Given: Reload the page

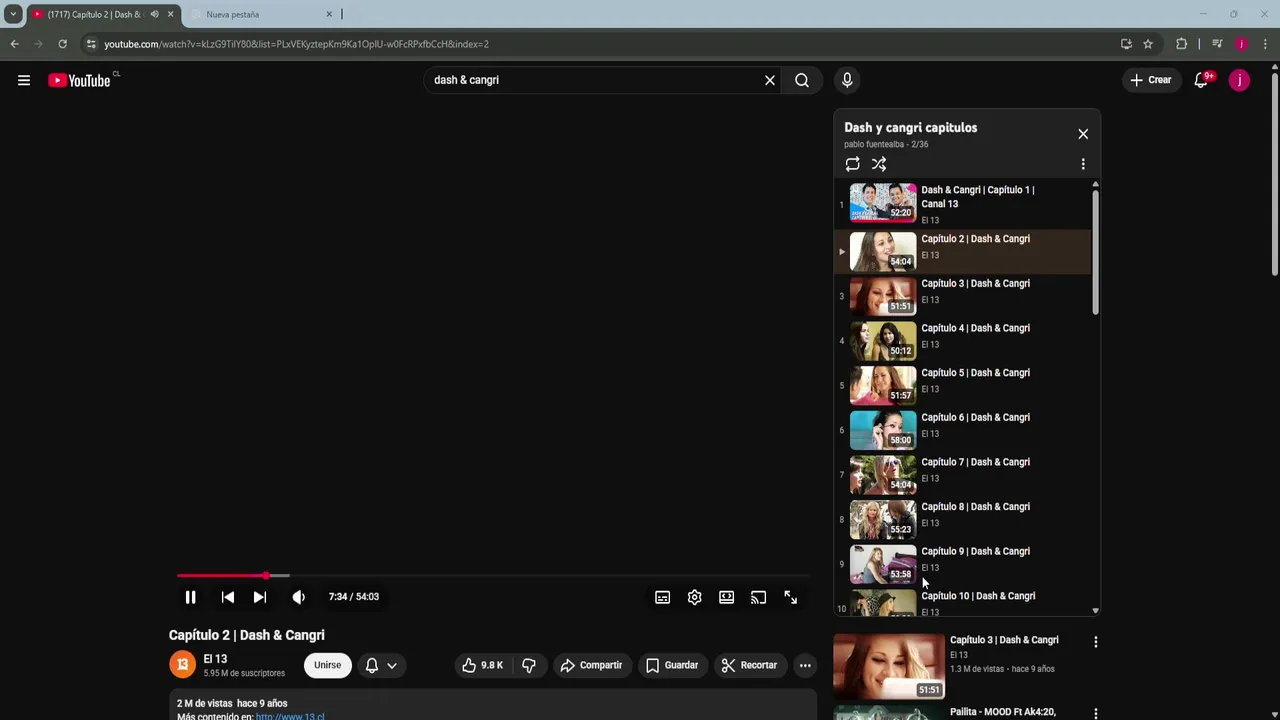Looking at the screenshot, I should pyautogui.click(x=62, y=44).
